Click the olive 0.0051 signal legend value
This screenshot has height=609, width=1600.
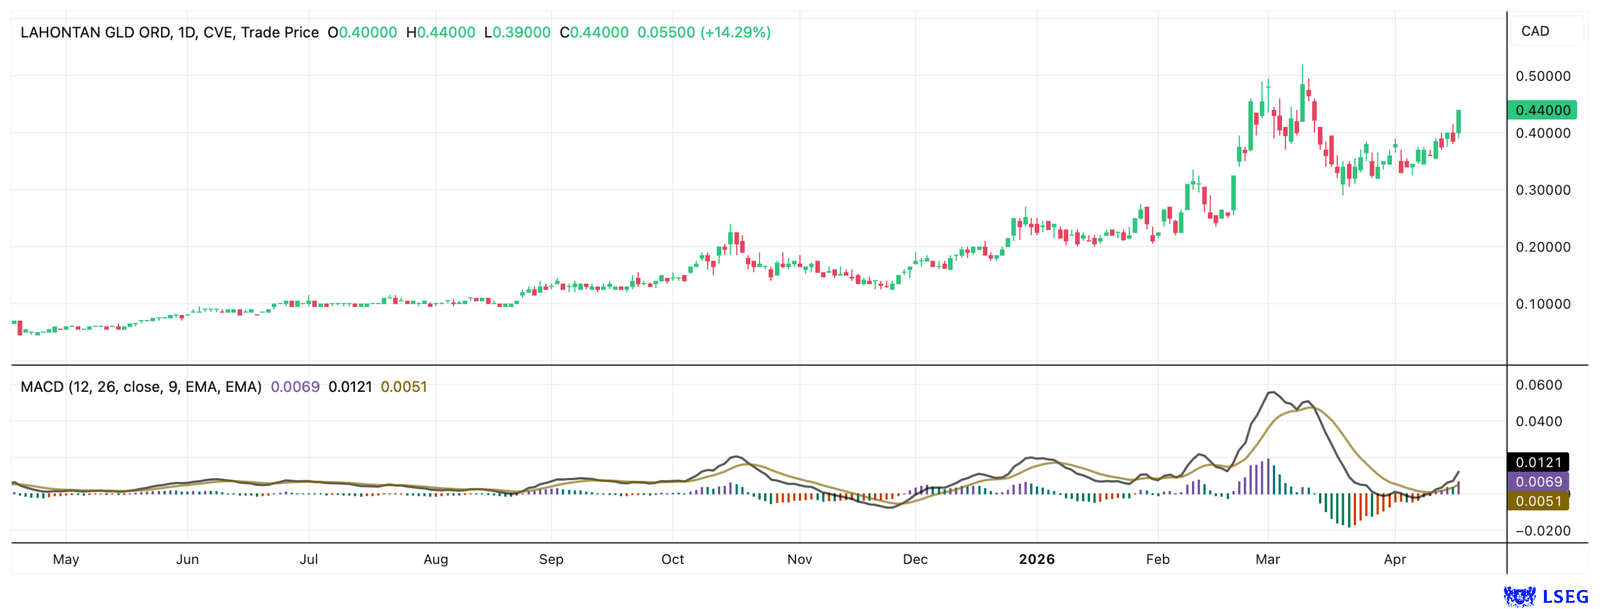click(404, 386)
